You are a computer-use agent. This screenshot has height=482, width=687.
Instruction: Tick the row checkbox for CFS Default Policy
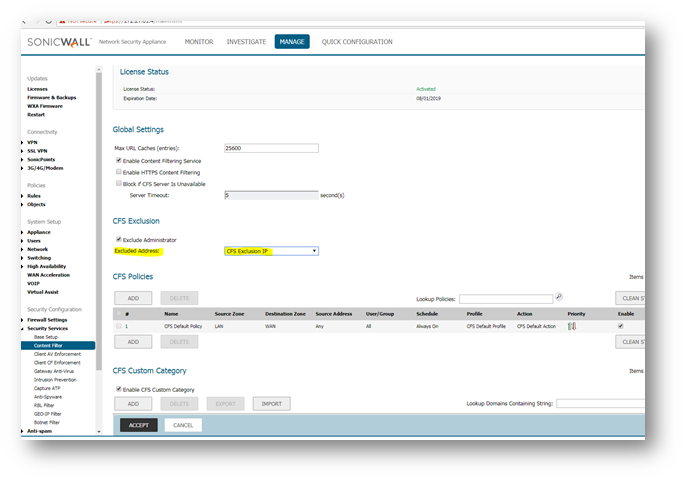click(119, 326)
